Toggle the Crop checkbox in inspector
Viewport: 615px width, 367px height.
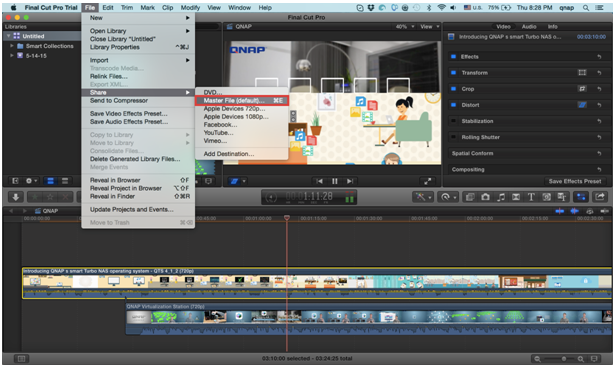453,89
